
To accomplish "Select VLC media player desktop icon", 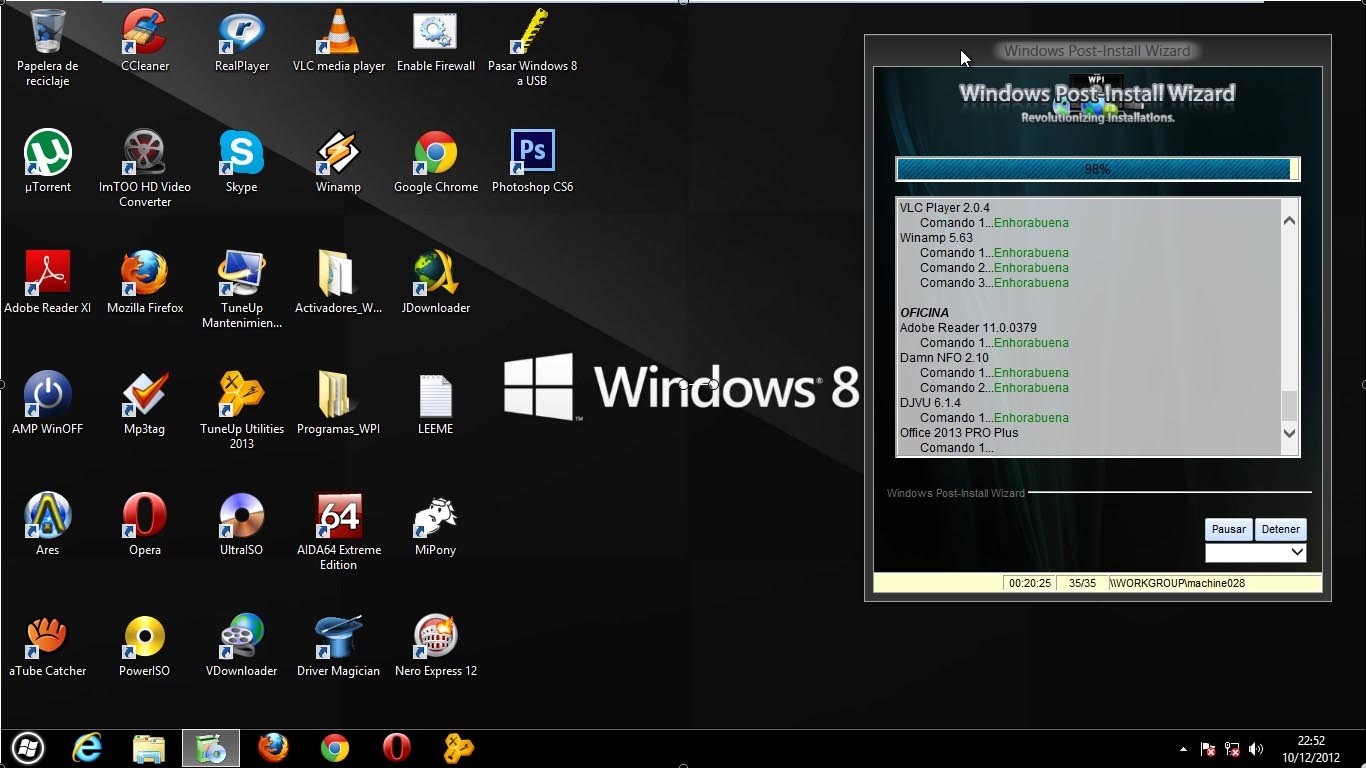I will (339, 40).
